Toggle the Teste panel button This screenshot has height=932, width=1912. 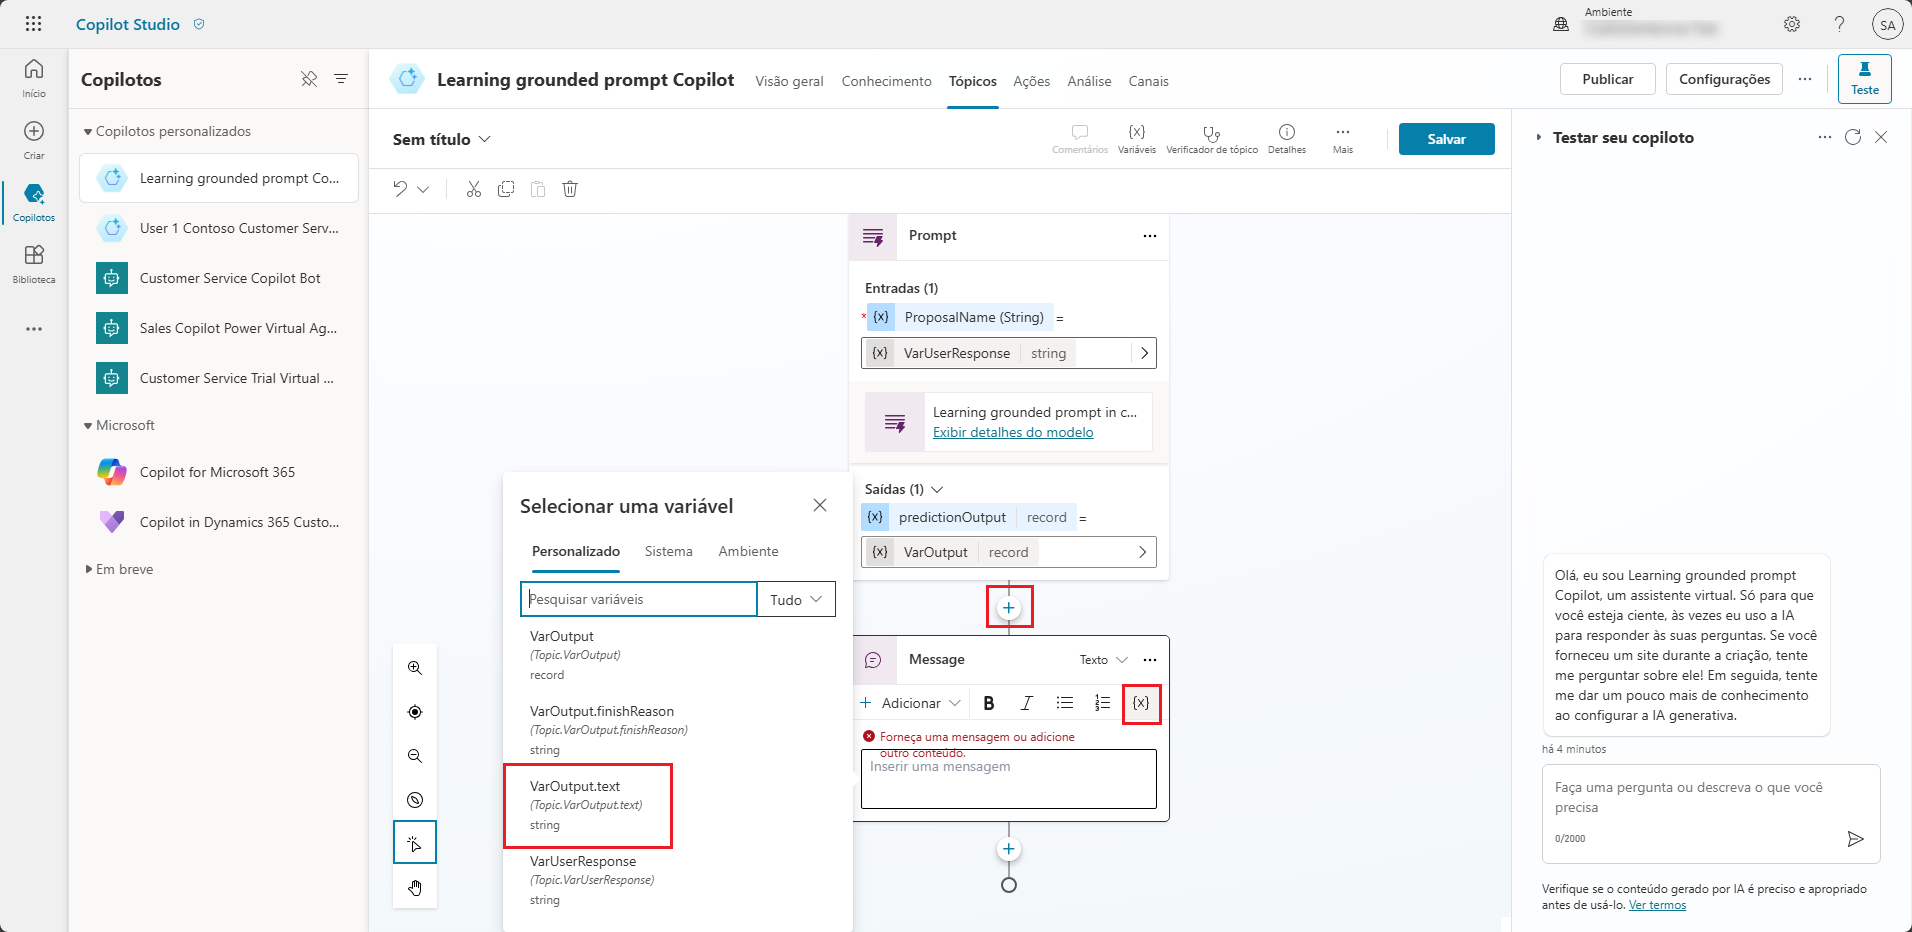tap(1864, 78)
